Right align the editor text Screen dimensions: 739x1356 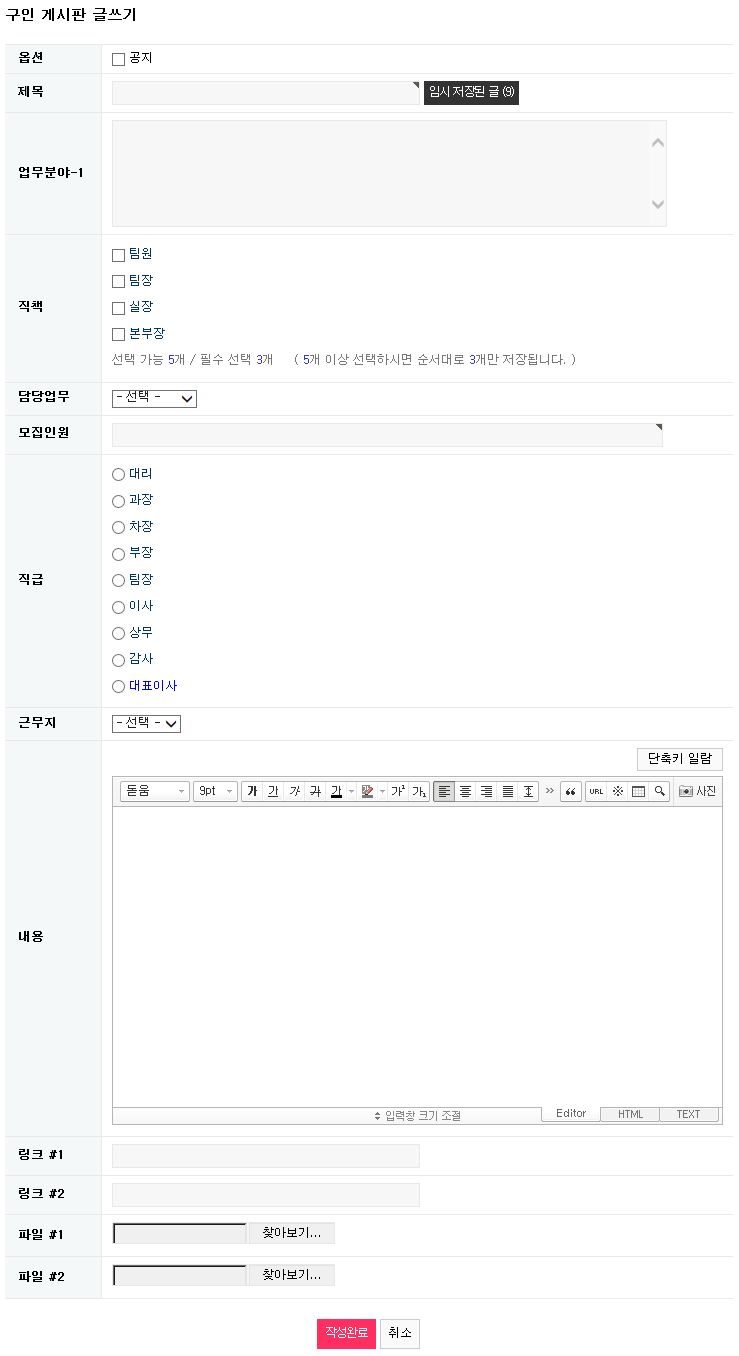486,791
